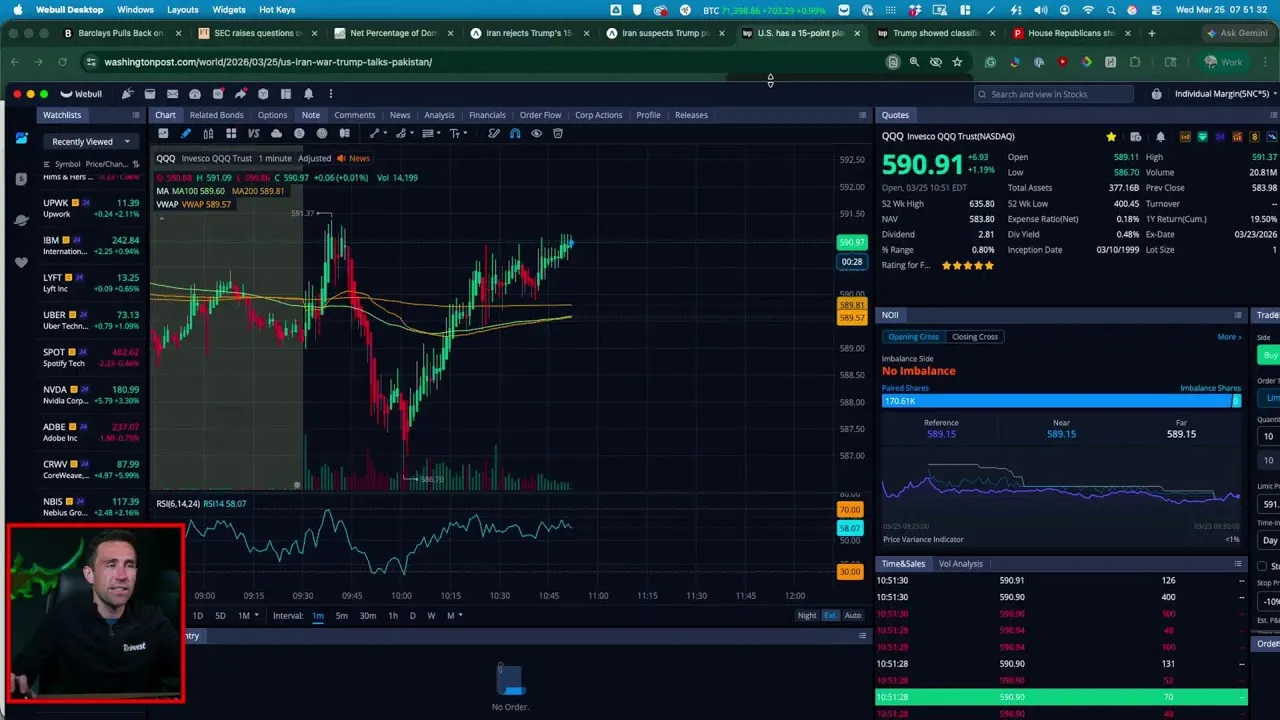Click the More link in NOII panel
The width and height of the screenshot is (1280, 720).
1229,337
